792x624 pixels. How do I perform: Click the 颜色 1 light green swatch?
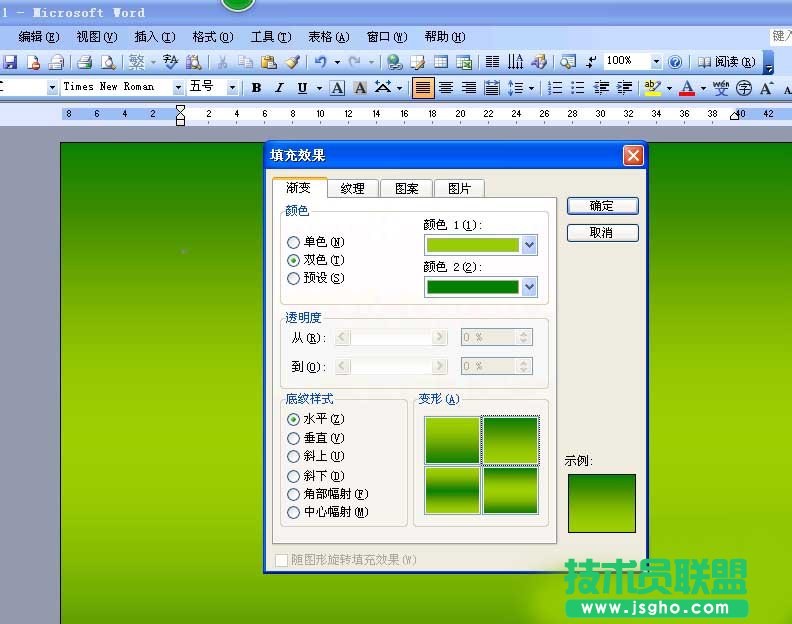[473, 246]
